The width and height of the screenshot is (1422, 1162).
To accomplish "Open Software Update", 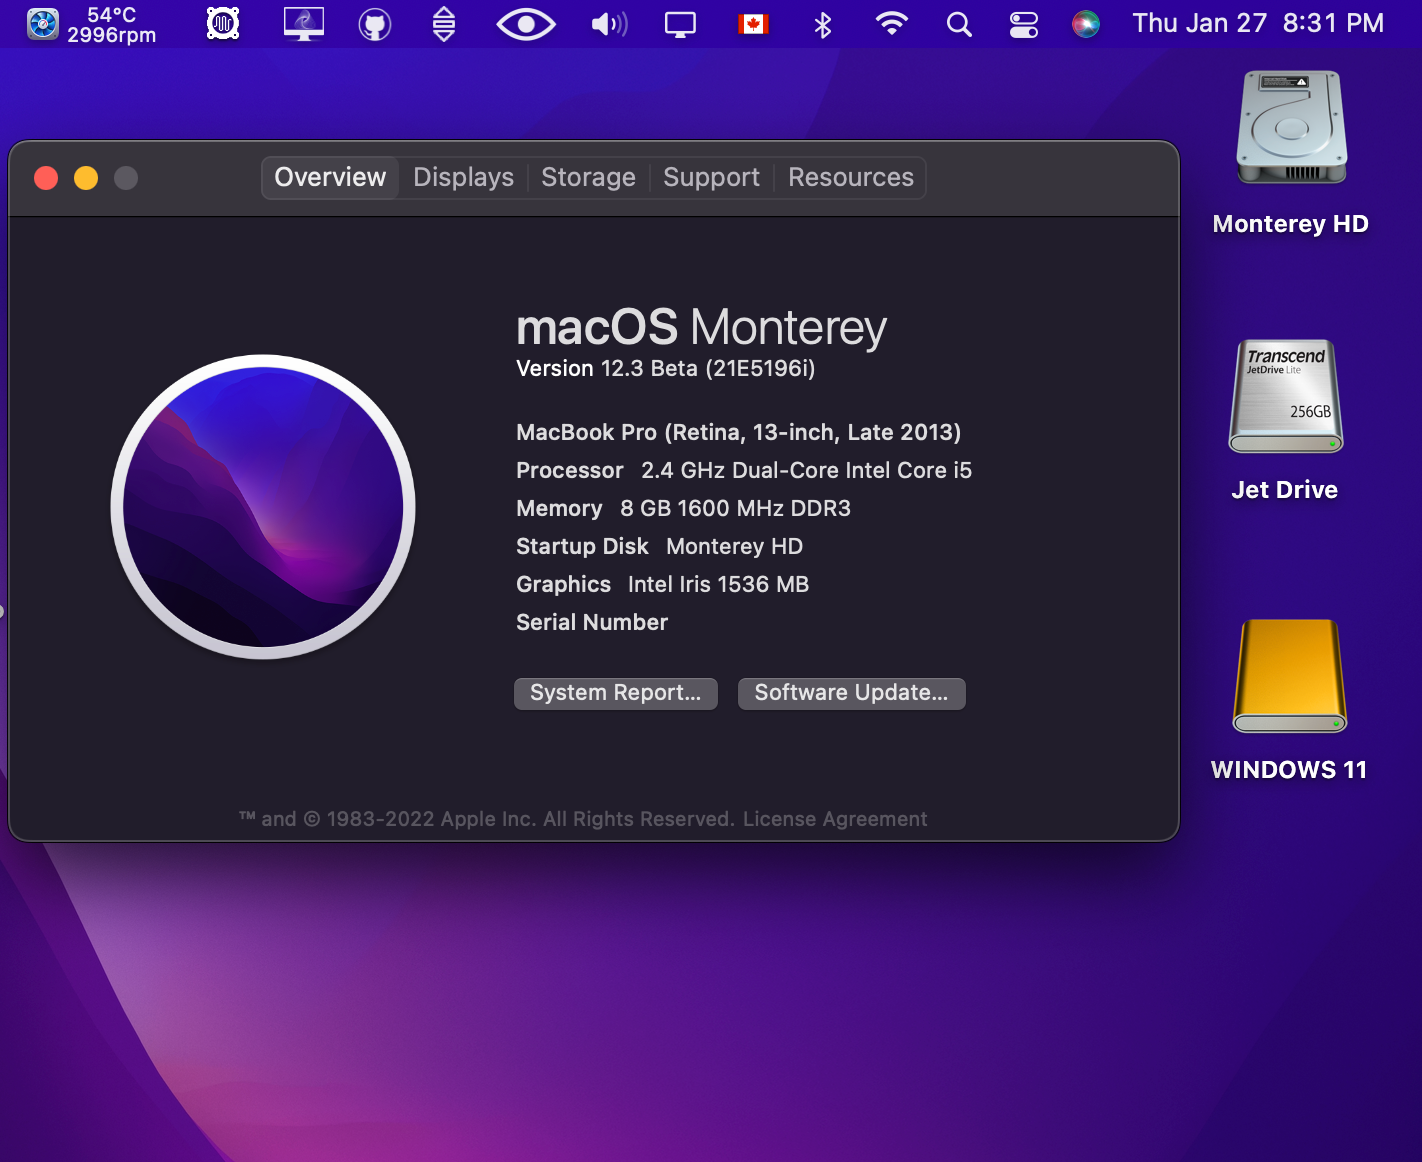I will coord(851,693).
